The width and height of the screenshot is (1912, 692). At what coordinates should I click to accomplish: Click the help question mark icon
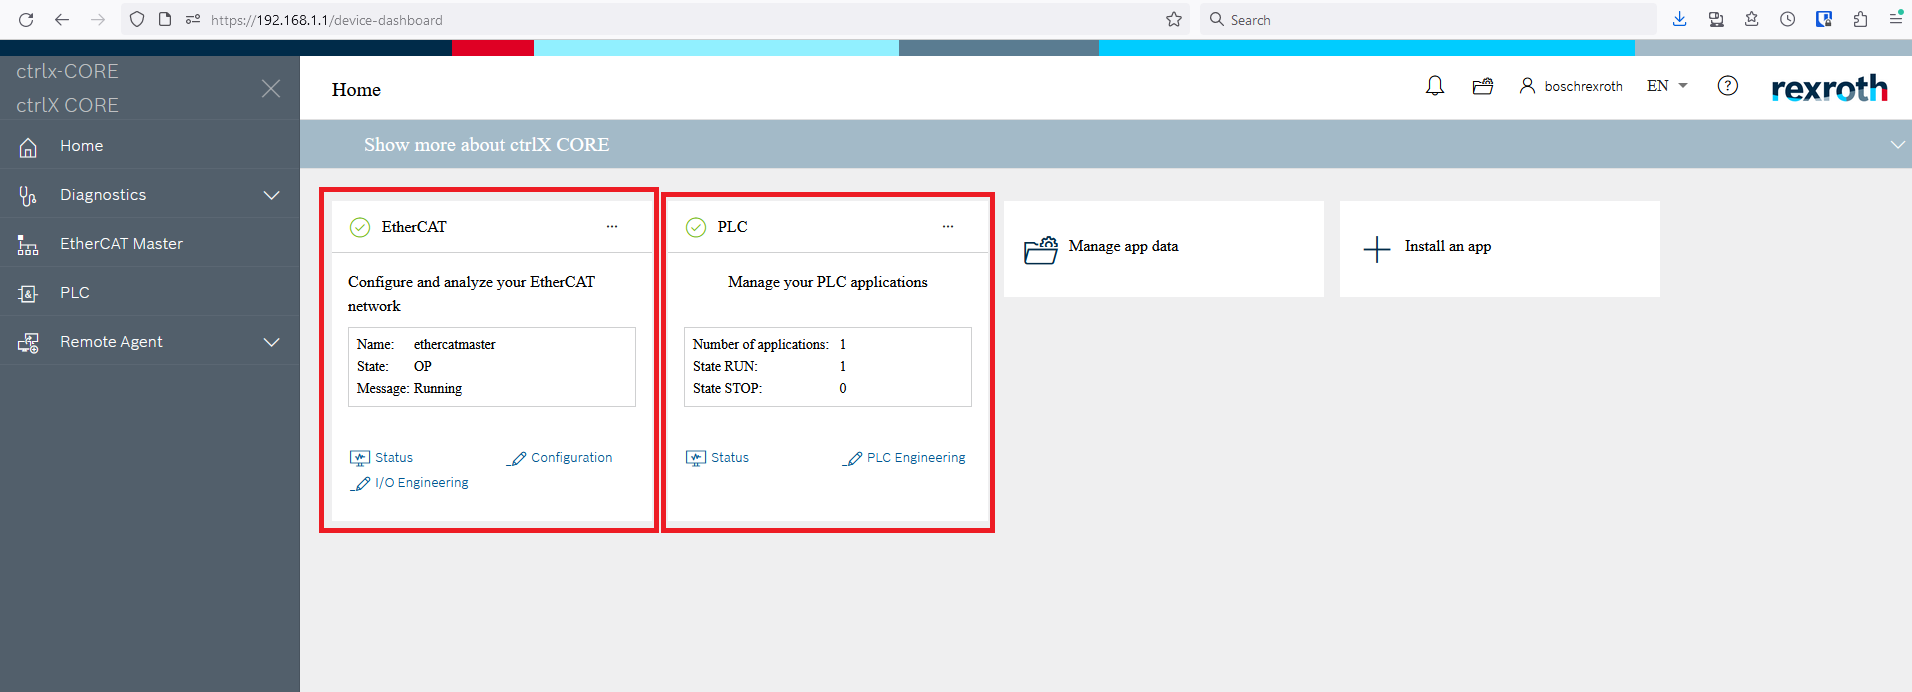point(1727,86)
